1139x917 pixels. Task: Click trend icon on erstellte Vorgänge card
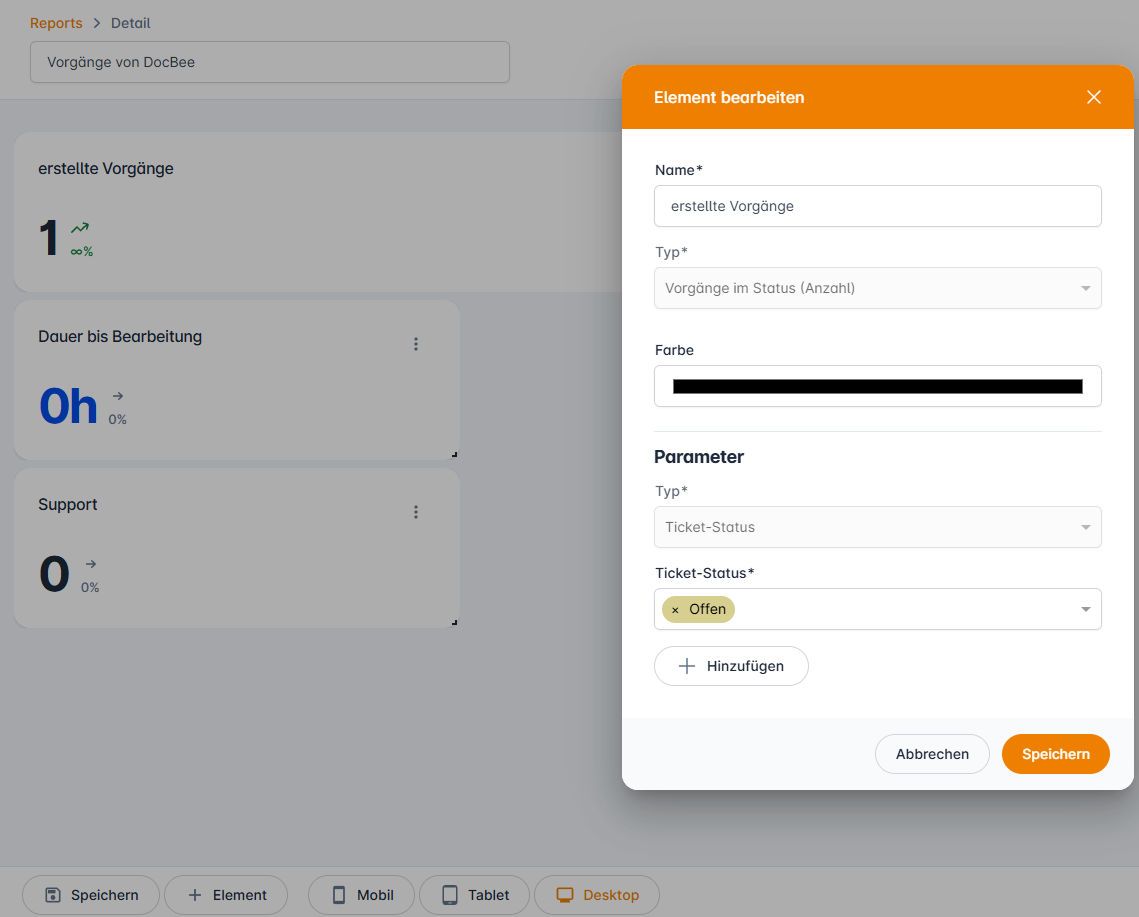pos(80,228)
